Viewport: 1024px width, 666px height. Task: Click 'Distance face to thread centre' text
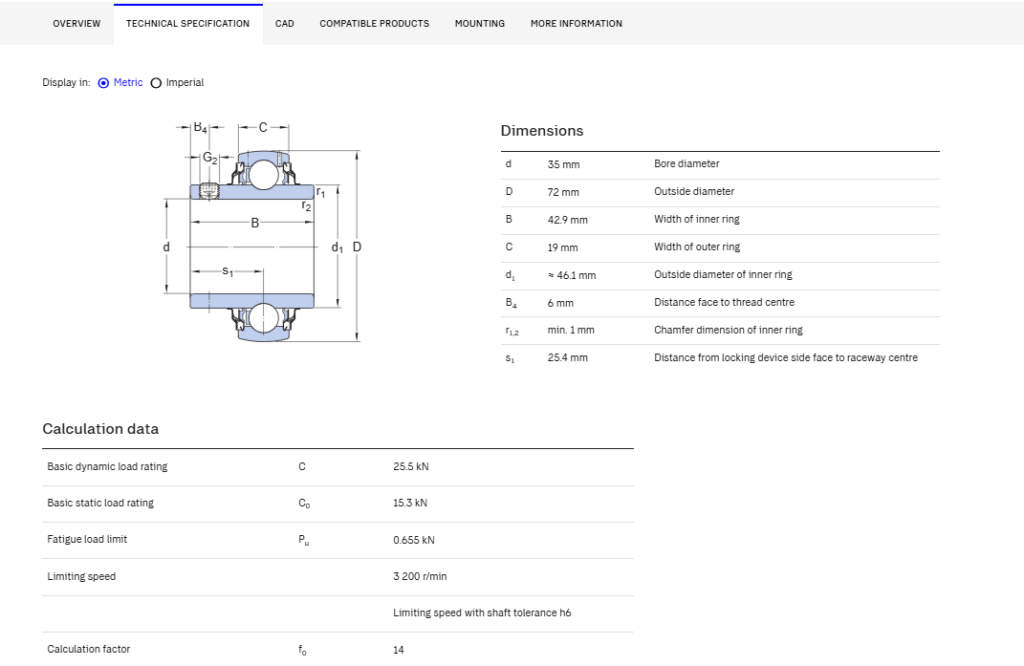(724, 302)
